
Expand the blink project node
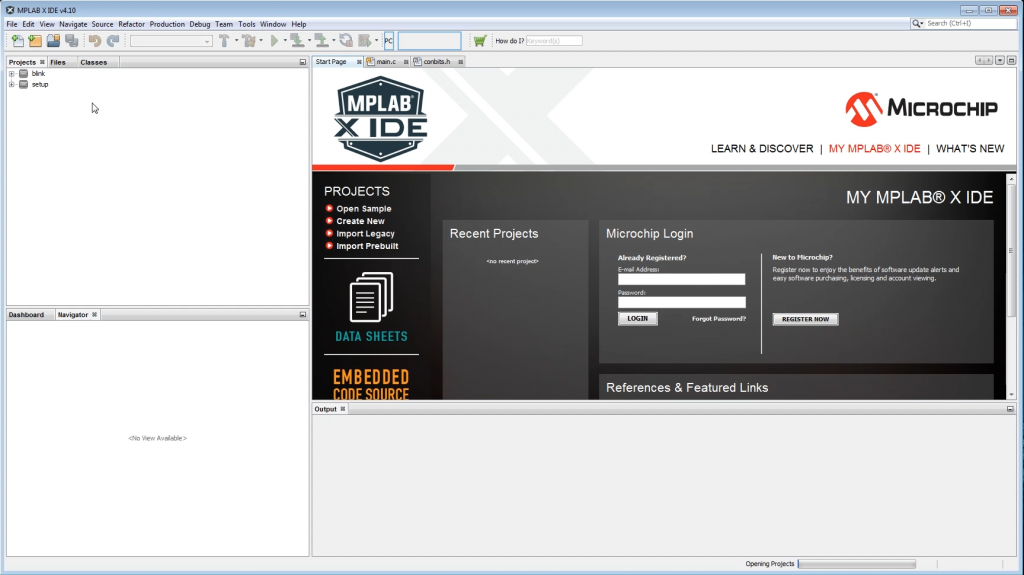click(x=11, y=74)
